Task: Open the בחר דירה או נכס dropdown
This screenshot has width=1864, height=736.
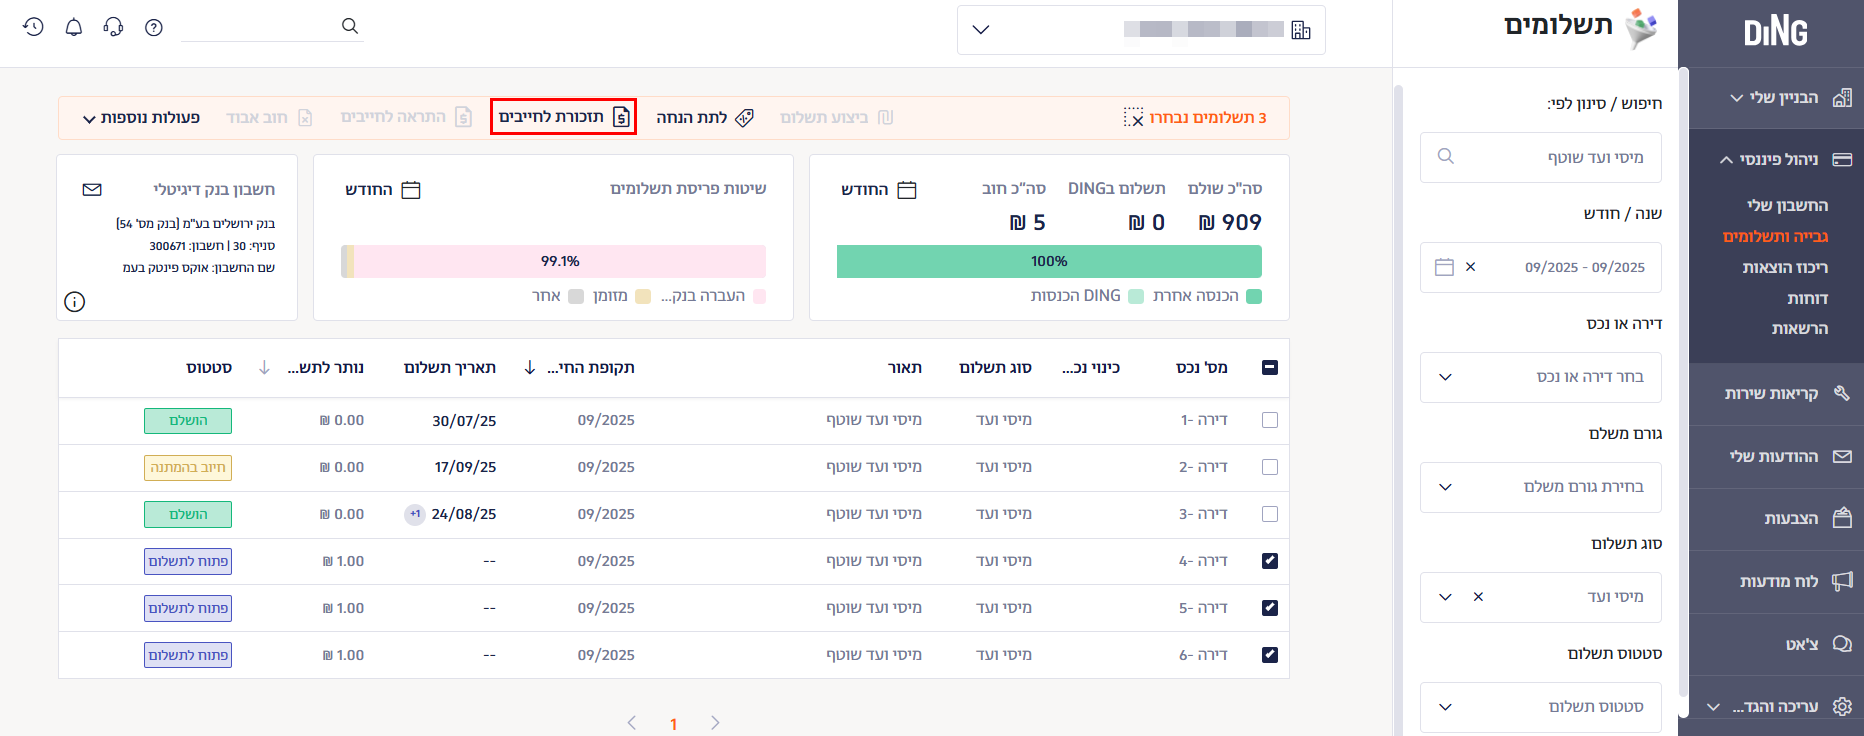Action: tap(1540, 377)
